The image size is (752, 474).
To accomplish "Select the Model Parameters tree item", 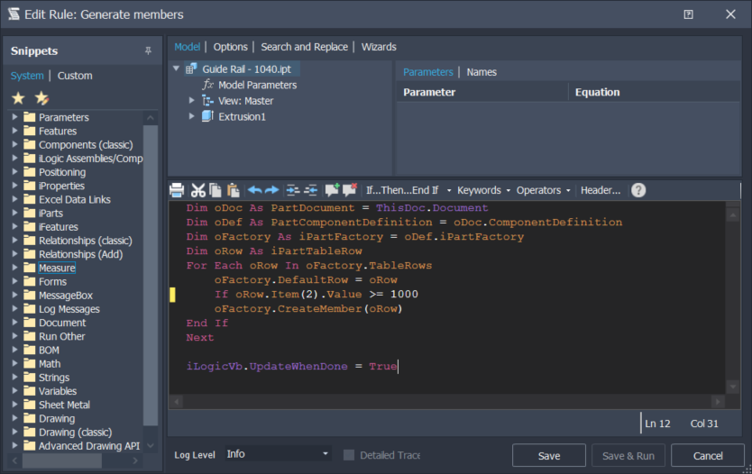I will [x=257, y=85].
